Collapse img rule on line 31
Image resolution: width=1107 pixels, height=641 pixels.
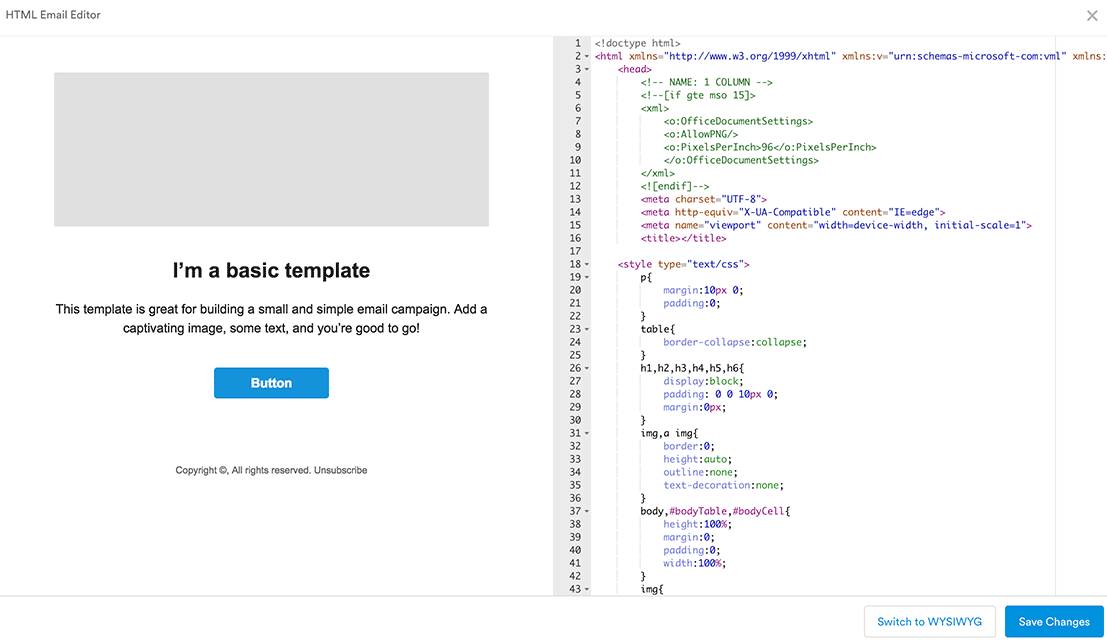pyautogui.click(x=587, y=434)
